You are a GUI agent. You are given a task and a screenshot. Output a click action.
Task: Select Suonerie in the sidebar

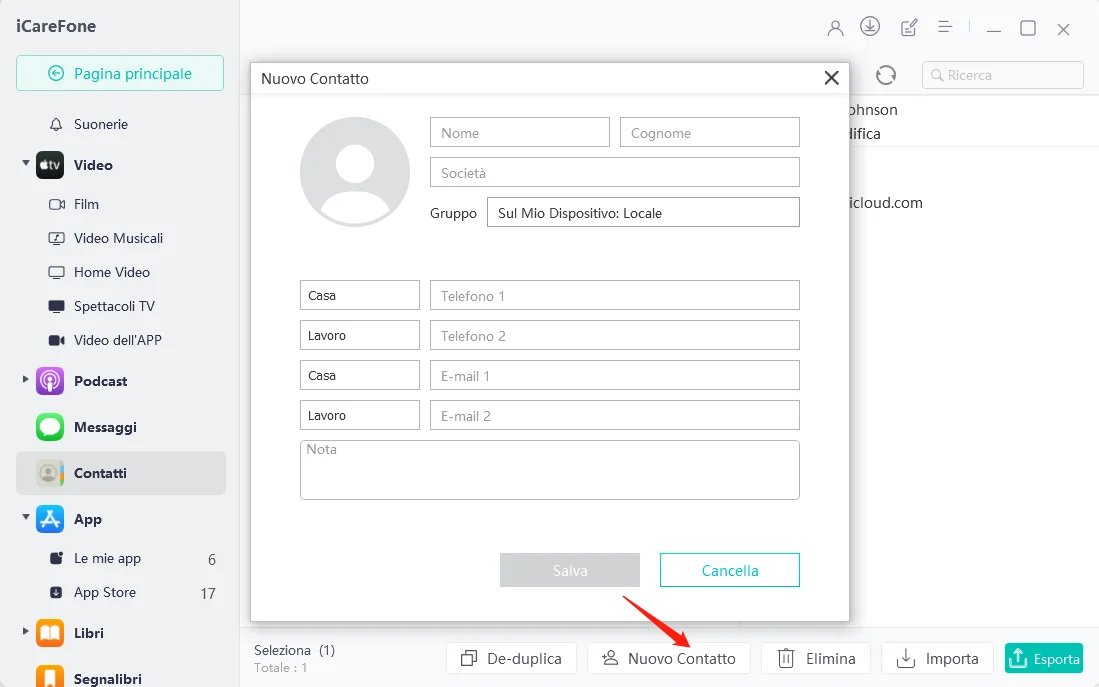point(100,124)
